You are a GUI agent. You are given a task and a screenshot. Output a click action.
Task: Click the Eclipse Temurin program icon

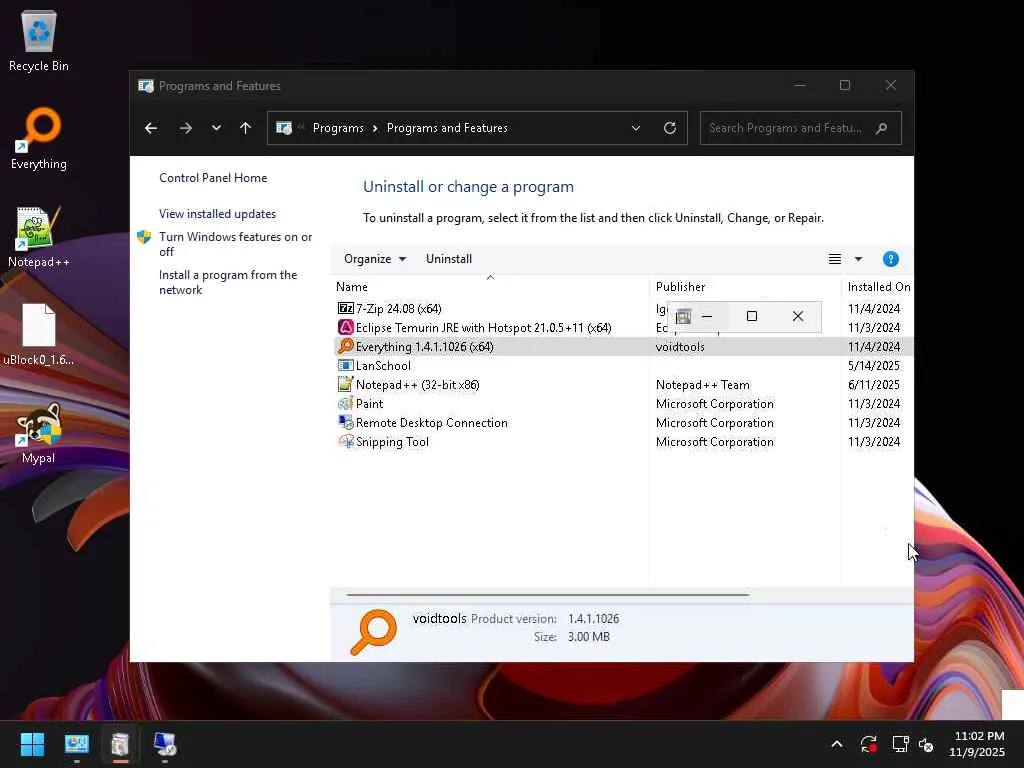coord(345,327)
